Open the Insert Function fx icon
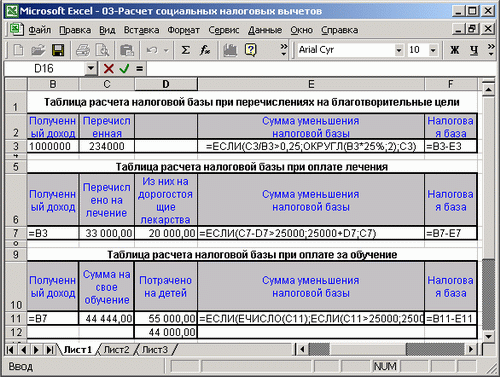Screen dimensions: 500x377 tap(204, 50)
